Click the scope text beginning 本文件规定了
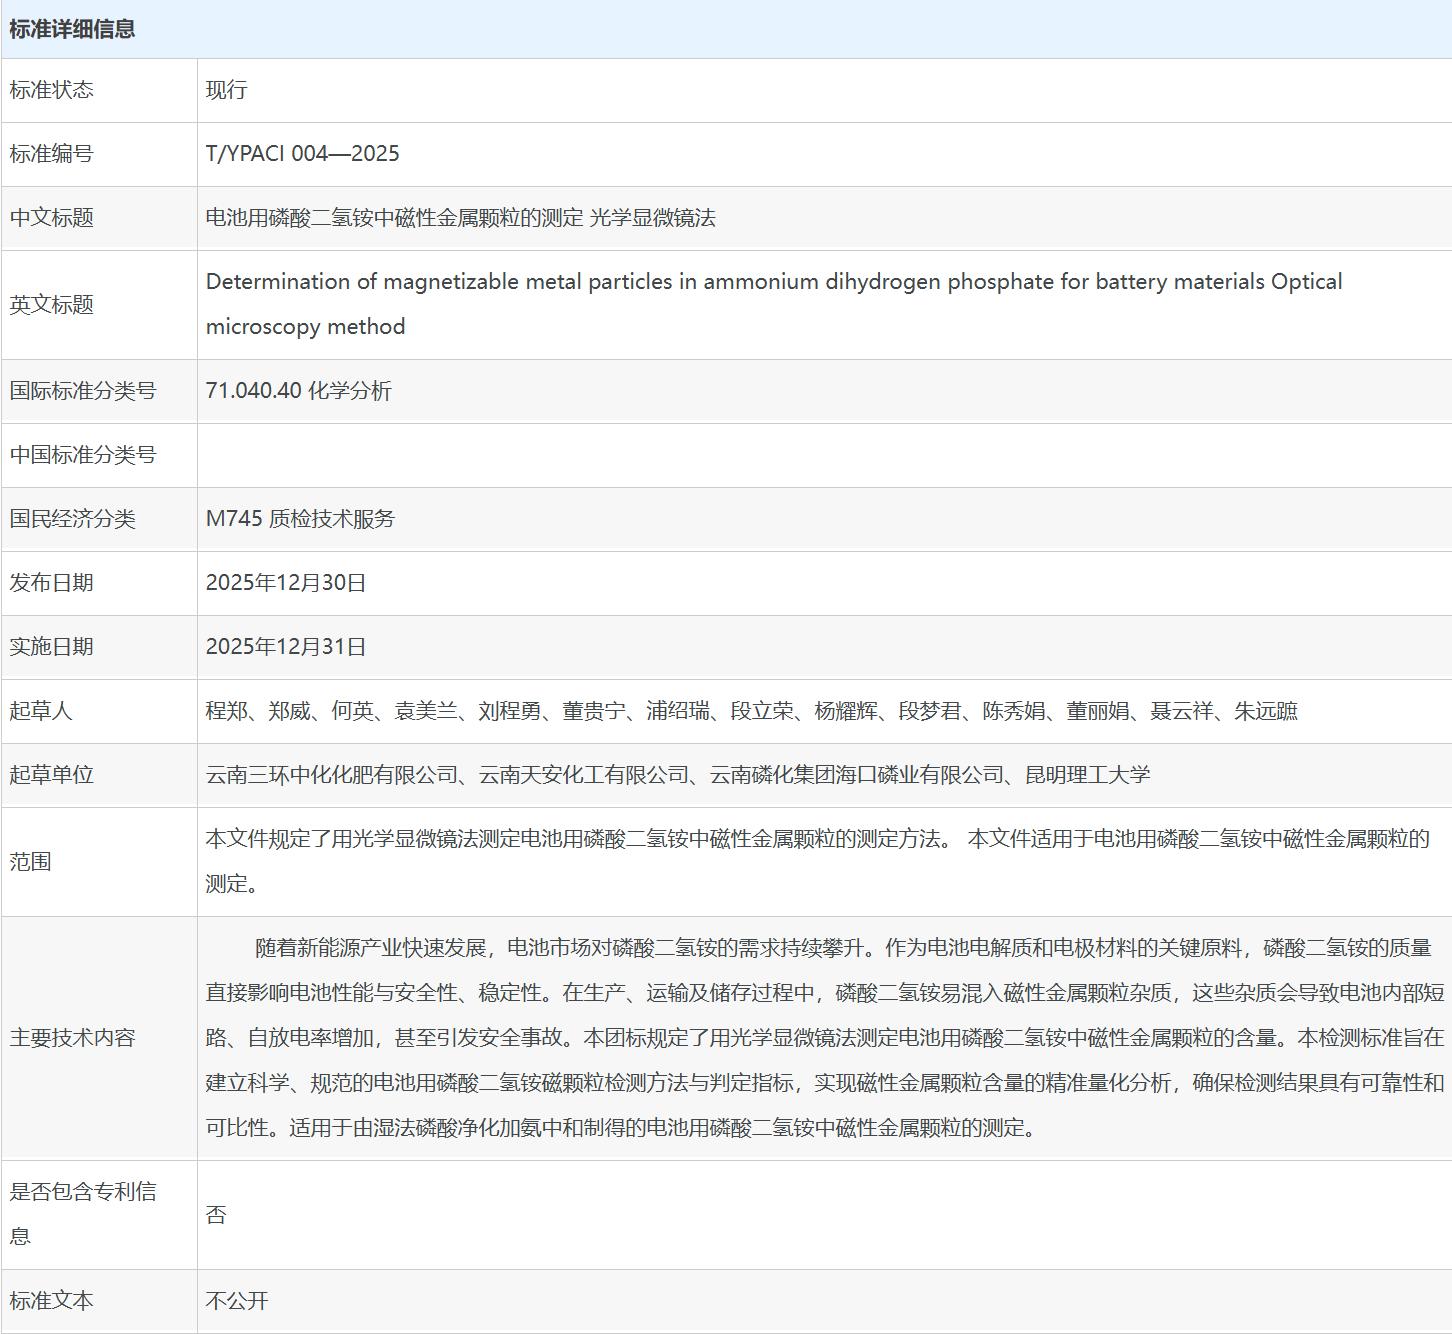 pyautogui.click(x=817, y=840)
